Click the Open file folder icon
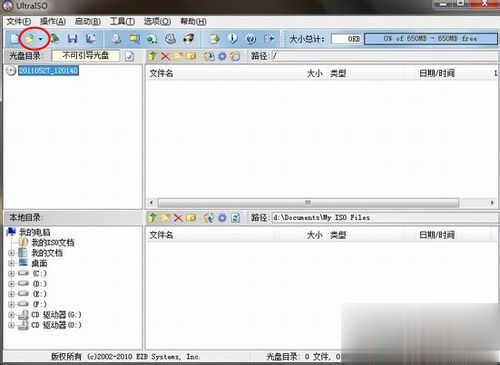This screenshot has height=365, width=500. pyautogui.click(x=29, y=39)
